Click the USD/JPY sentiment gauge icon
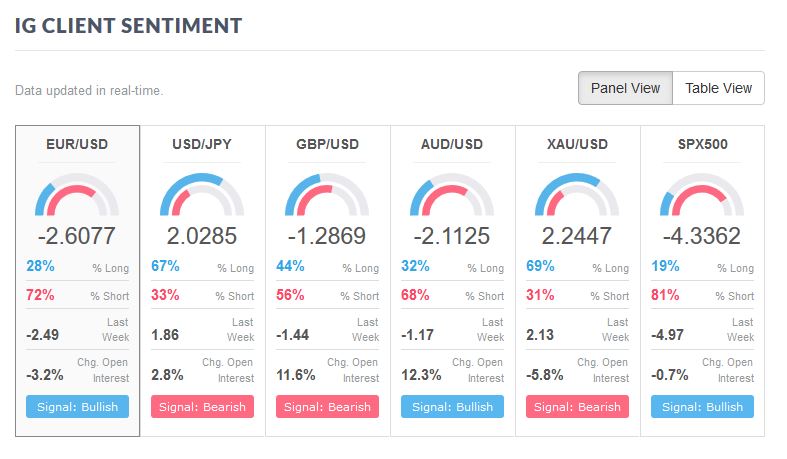The height and width of the screenshot is (459, 787). tap(202, 196)
